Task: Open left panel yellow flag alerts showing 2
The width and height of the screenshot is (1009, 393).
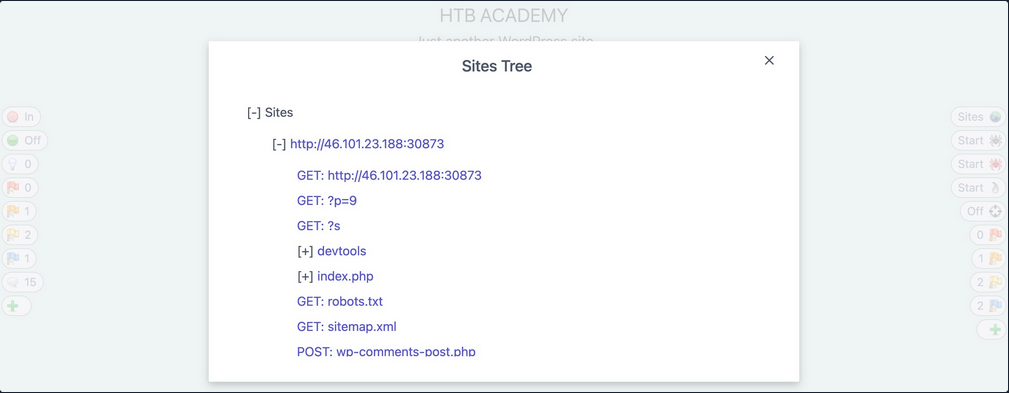Action: 20,235
